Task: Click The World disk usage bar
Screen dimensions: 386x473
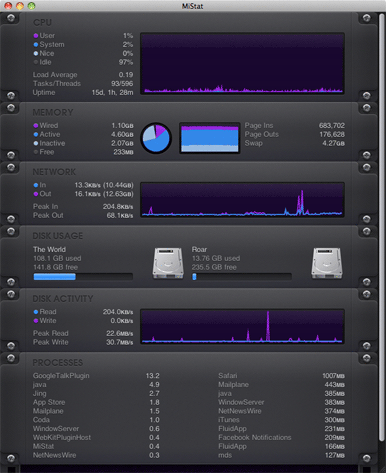Action: (83, 277)
